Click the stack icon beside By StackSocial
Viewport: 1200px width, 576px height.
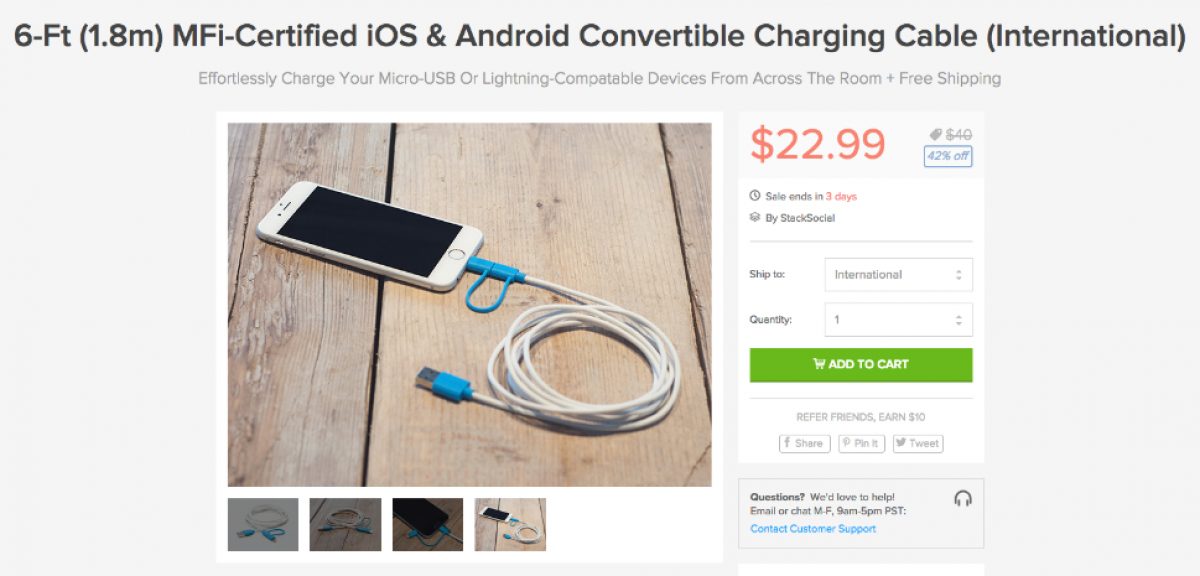(755, 217)
